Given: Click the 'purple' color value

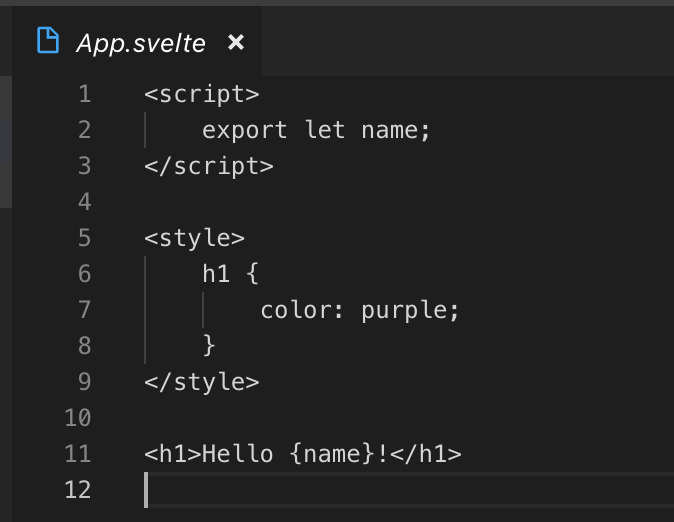Looking at the screenshot, I should click(410, 310).
